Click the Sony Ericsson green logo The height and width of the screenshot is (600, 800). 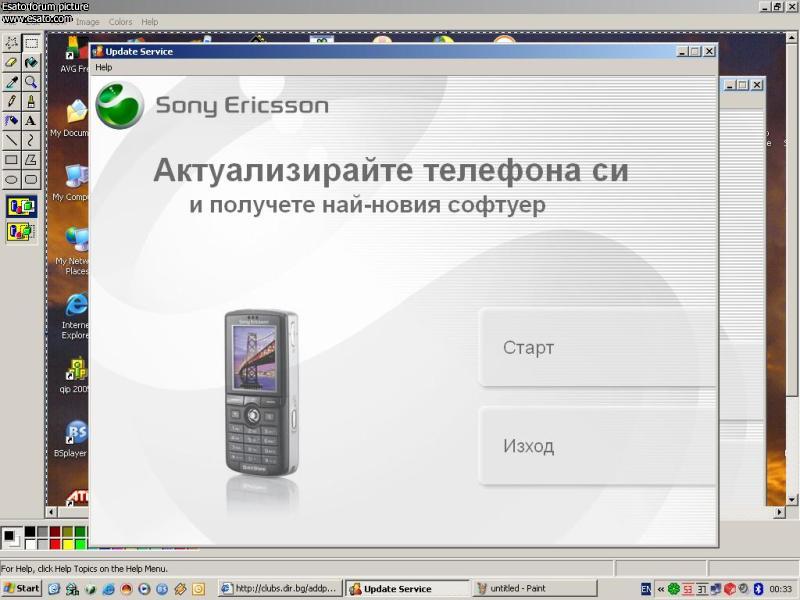119,105
